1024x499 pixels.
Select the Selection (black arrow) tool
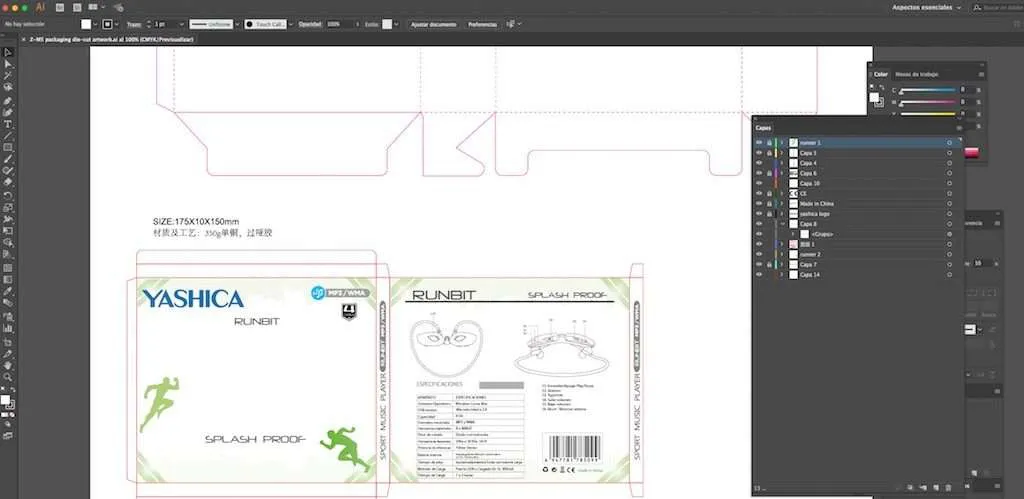[x=8, y=52]
